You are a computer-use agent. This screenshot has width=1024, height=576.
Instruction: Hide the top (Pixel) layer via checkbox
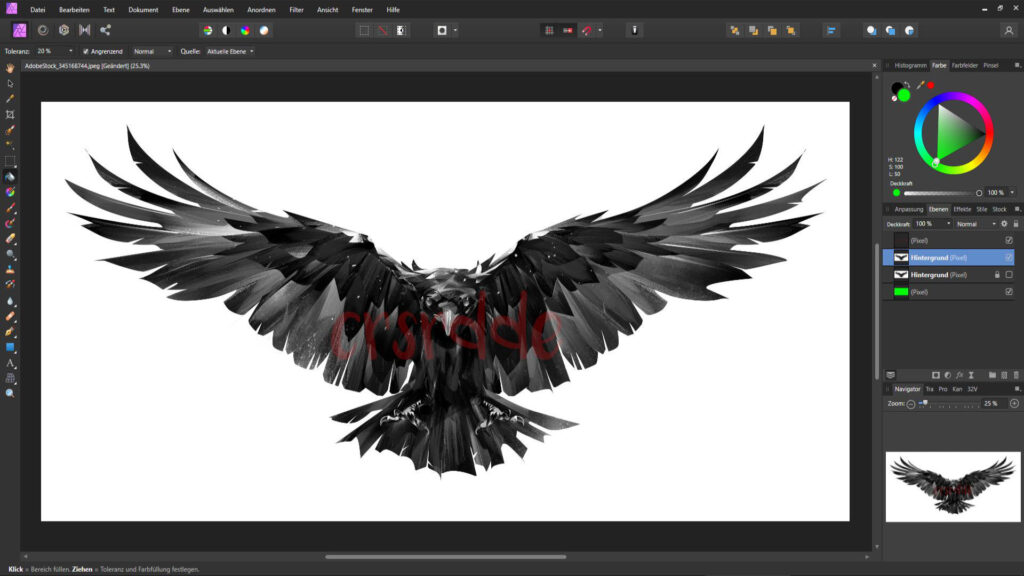(x=1009, y=240)
